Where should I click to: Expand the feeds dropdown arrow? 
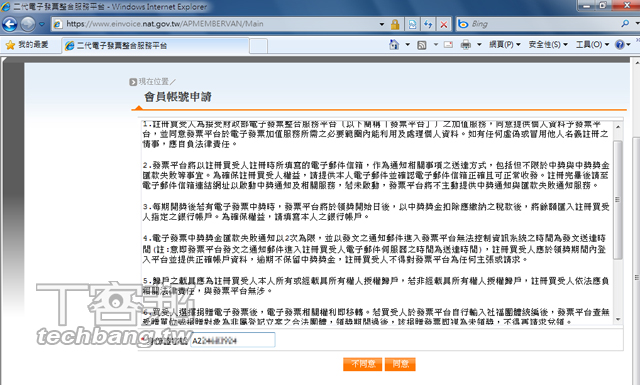(x=436, y=45)
